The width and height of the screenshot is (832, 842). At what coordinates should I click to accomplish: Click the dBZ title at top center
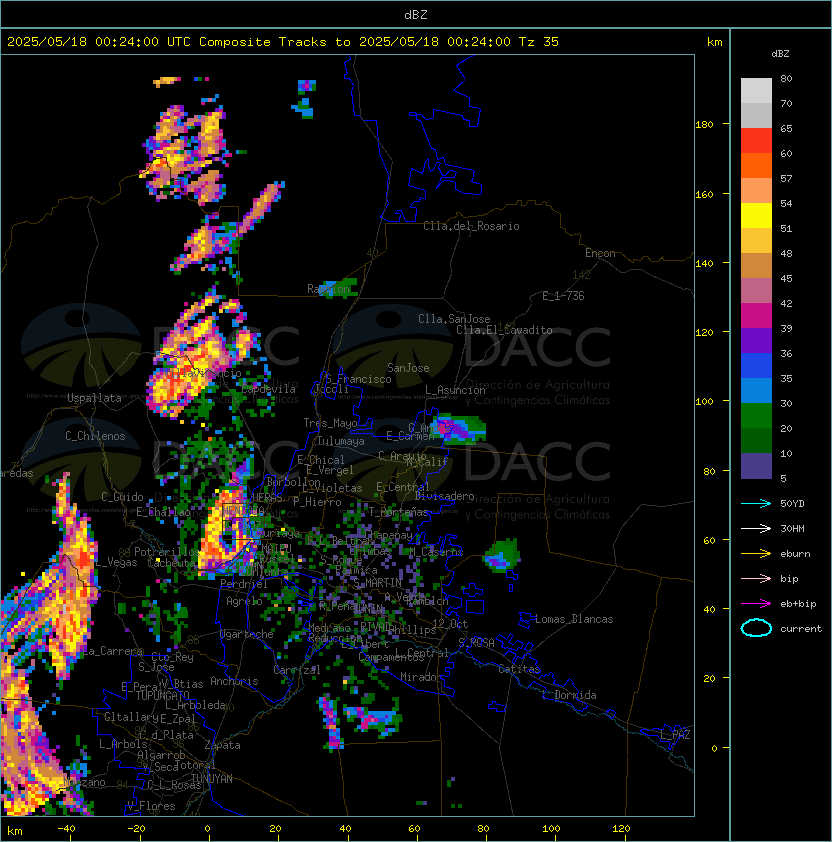click(416, 14)
